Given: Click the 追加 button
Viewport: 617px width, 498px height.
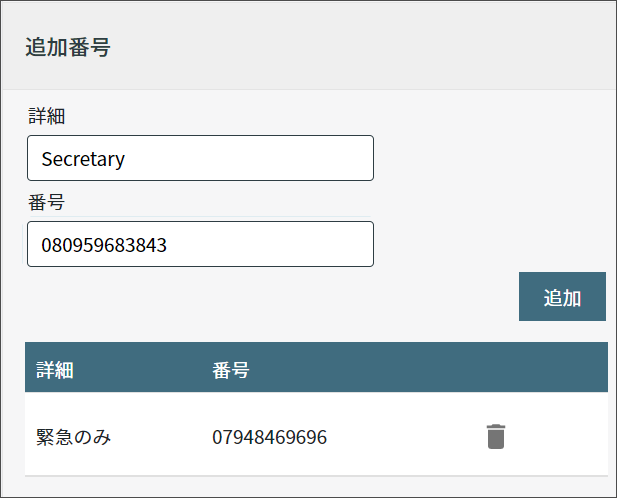Looking at the screenshot, I should (562, 297).
